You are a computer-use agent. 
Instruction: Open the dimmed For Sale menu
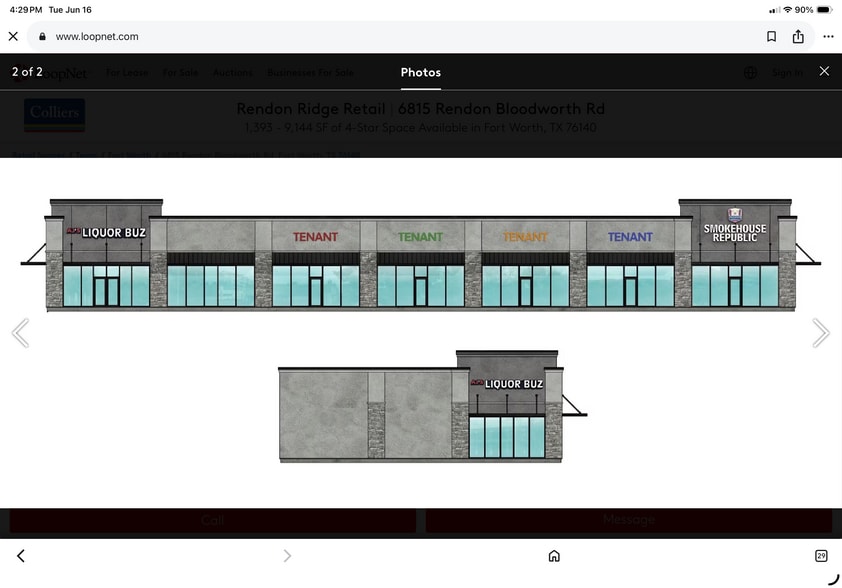point(180,72)
